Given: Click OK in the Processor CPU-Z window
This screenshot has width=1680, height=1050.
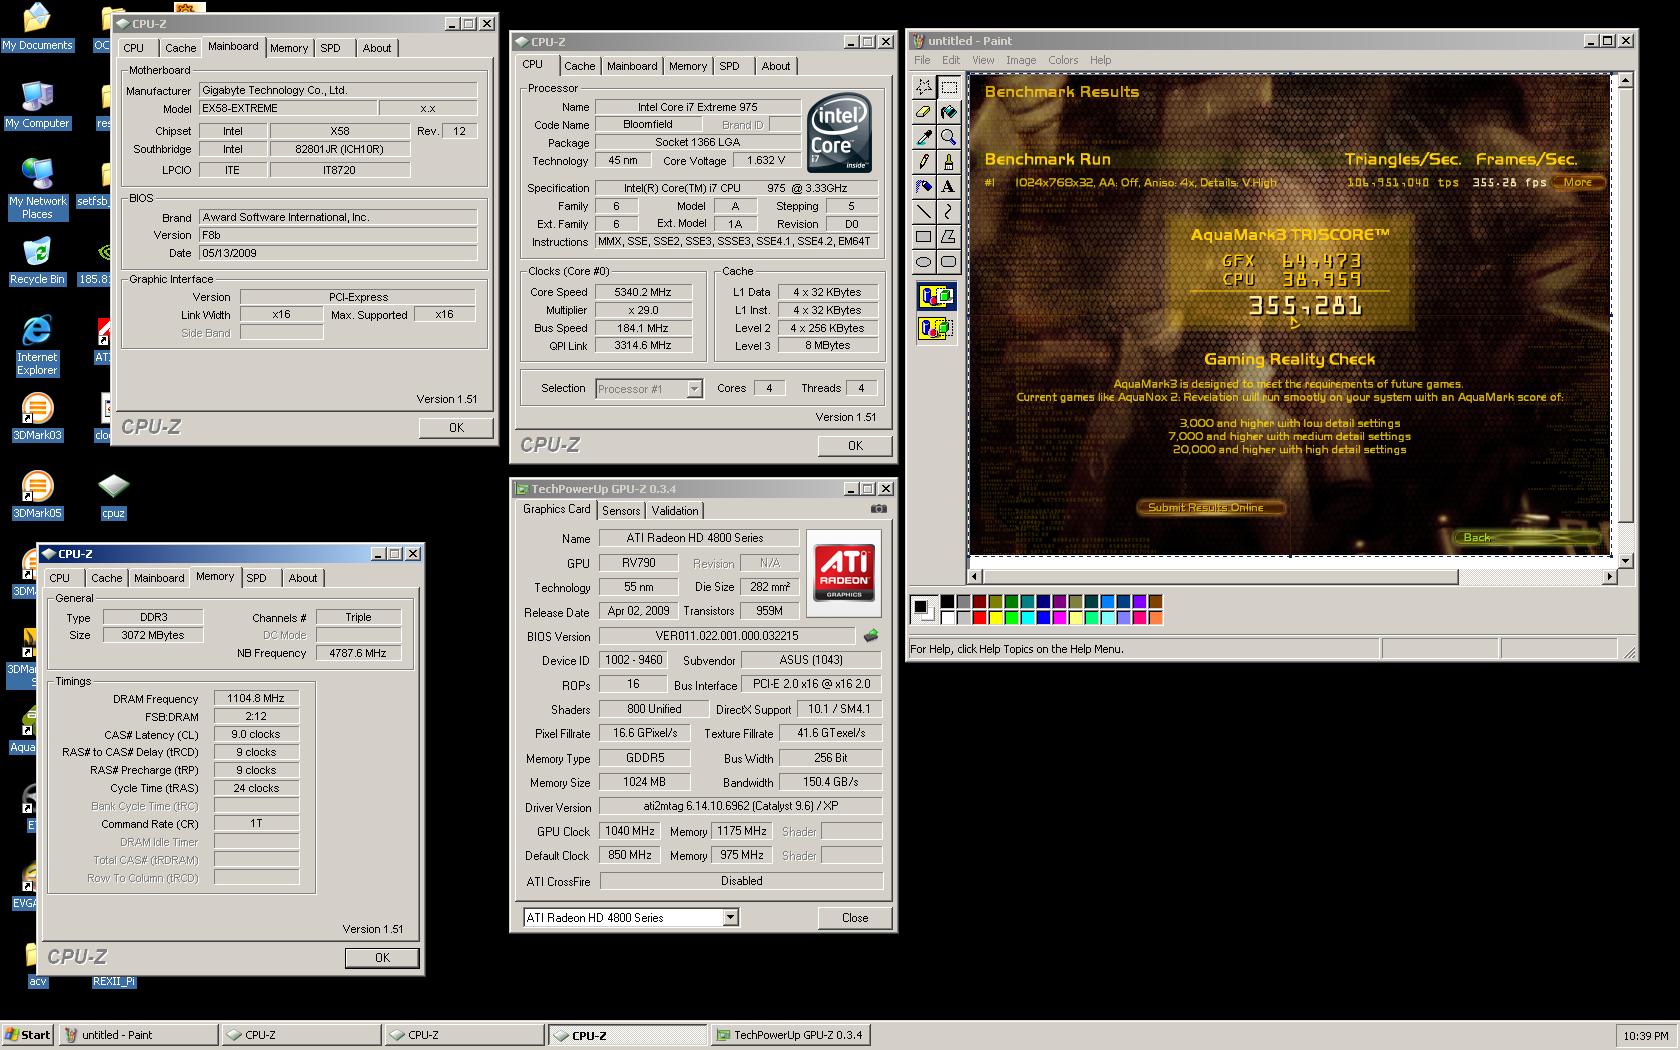Looking at the screenshot, I should [x=855, y=446].
